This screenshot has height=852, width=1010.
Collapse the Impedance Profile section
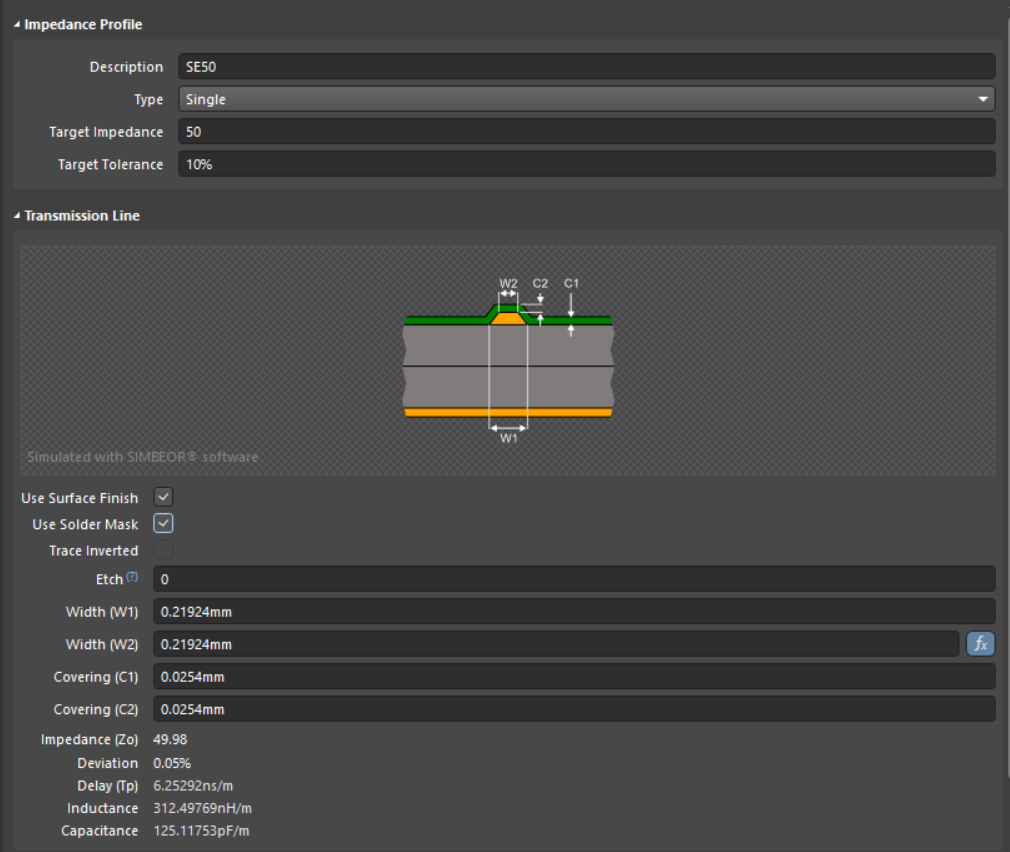[17, 24]
